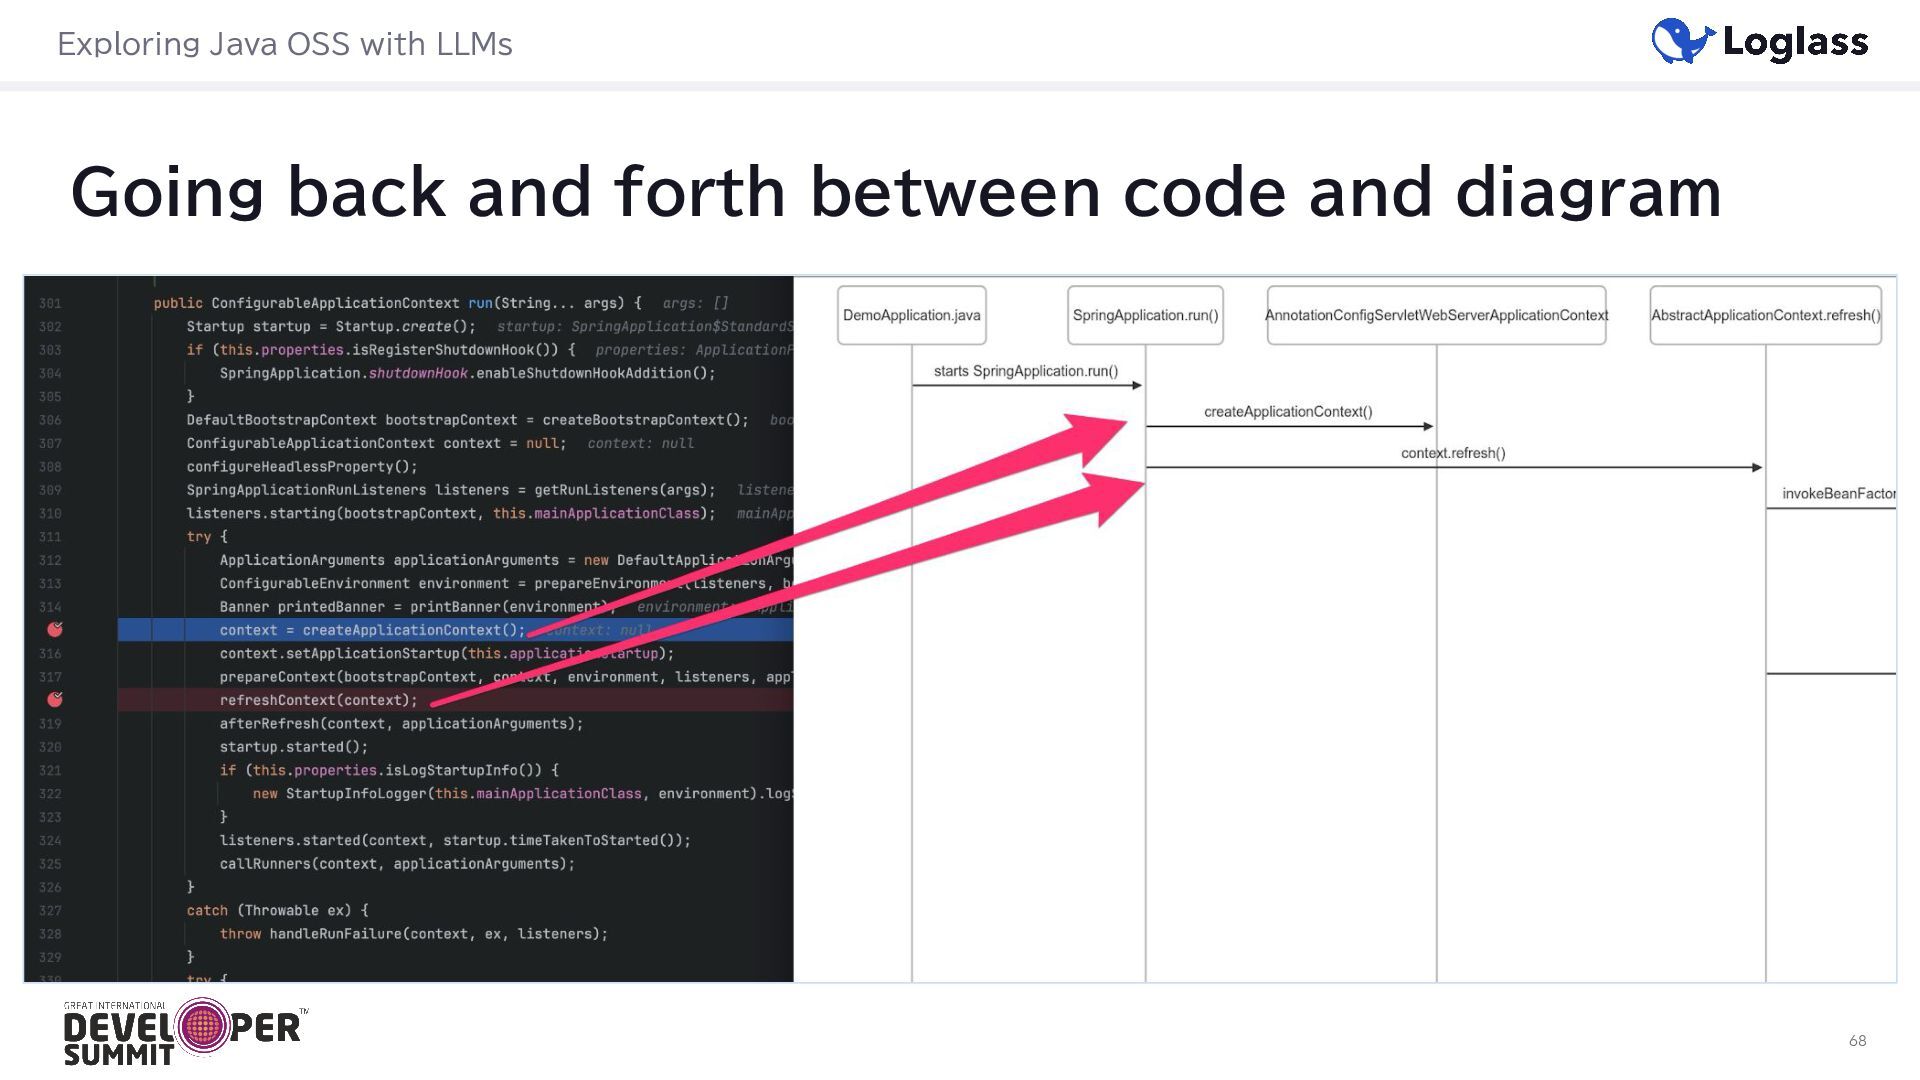
Task: Click line number 301 in gutter
Action: pyautogui.click(x=50, y=303)
